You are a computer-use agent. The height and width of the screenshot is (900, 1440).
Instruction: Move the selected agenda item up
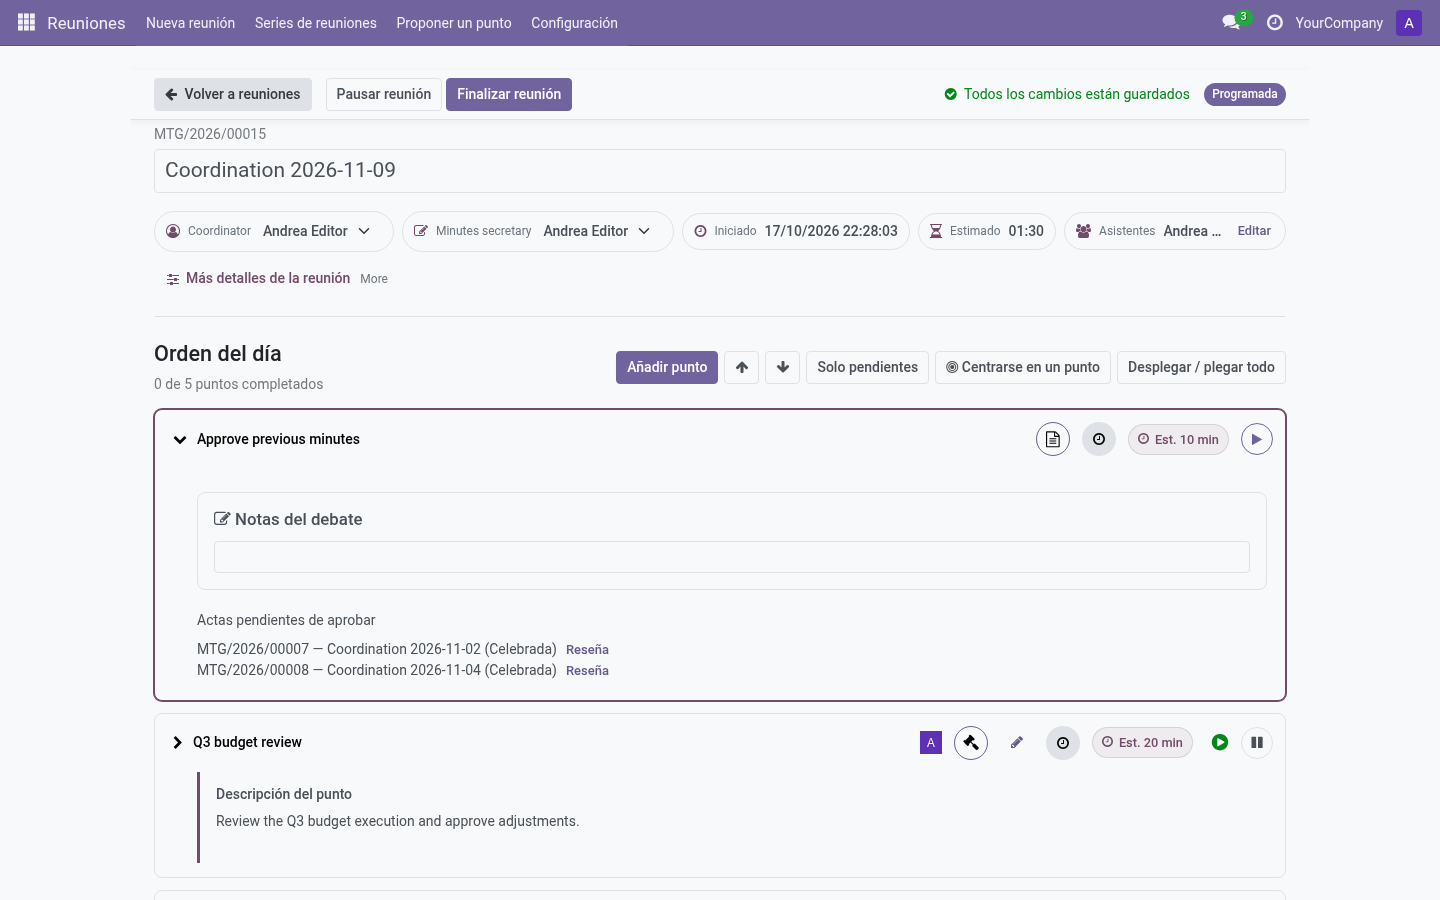coord(742,367)
